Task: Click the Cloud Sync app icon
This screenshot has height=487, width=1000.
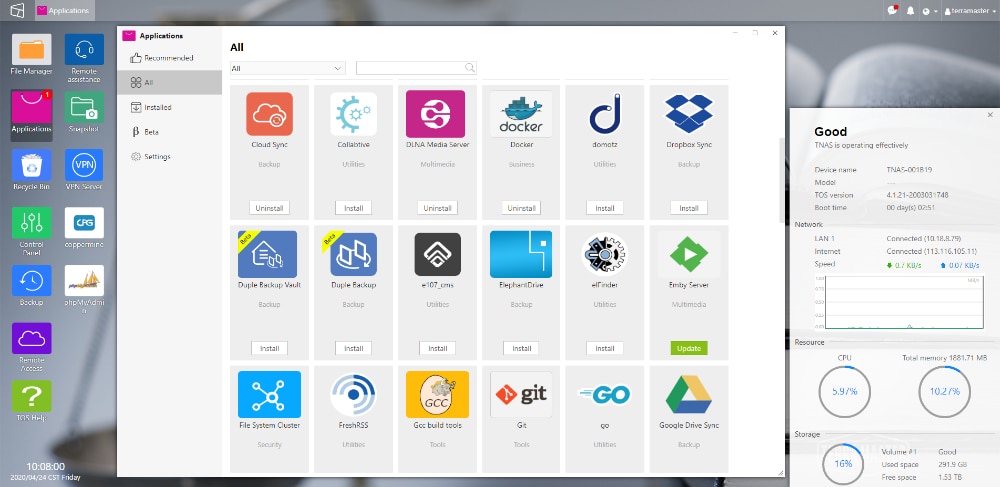Action: (269, 114)
